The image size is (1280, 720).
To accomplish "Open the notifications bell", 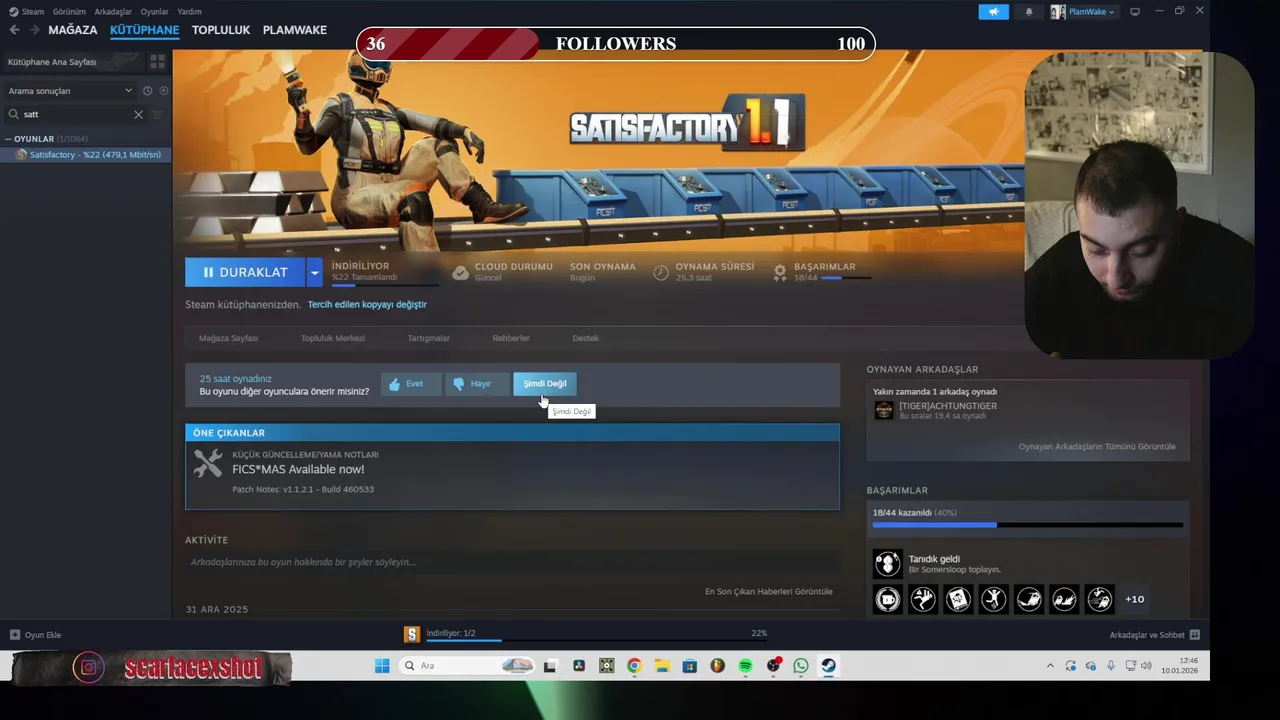I will tap(1029, 12).
